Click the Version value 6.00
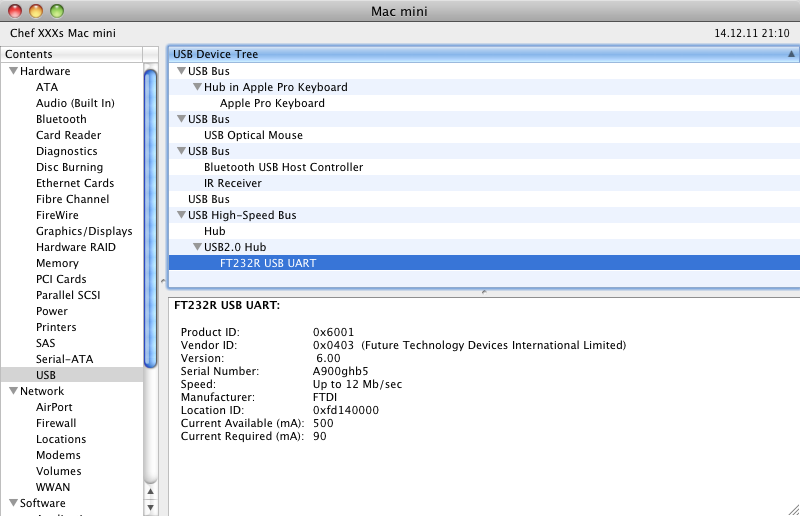 [x=328, y=358]
